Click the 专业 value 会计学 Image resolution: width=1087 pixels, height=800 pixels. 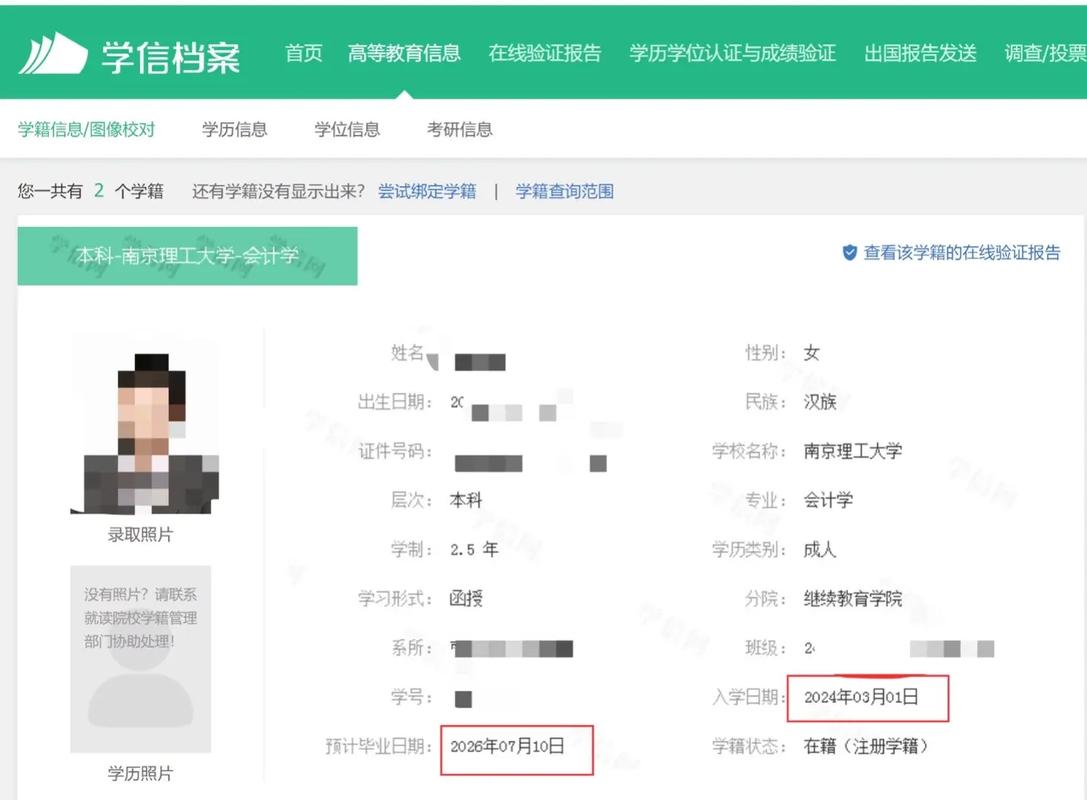828,500
